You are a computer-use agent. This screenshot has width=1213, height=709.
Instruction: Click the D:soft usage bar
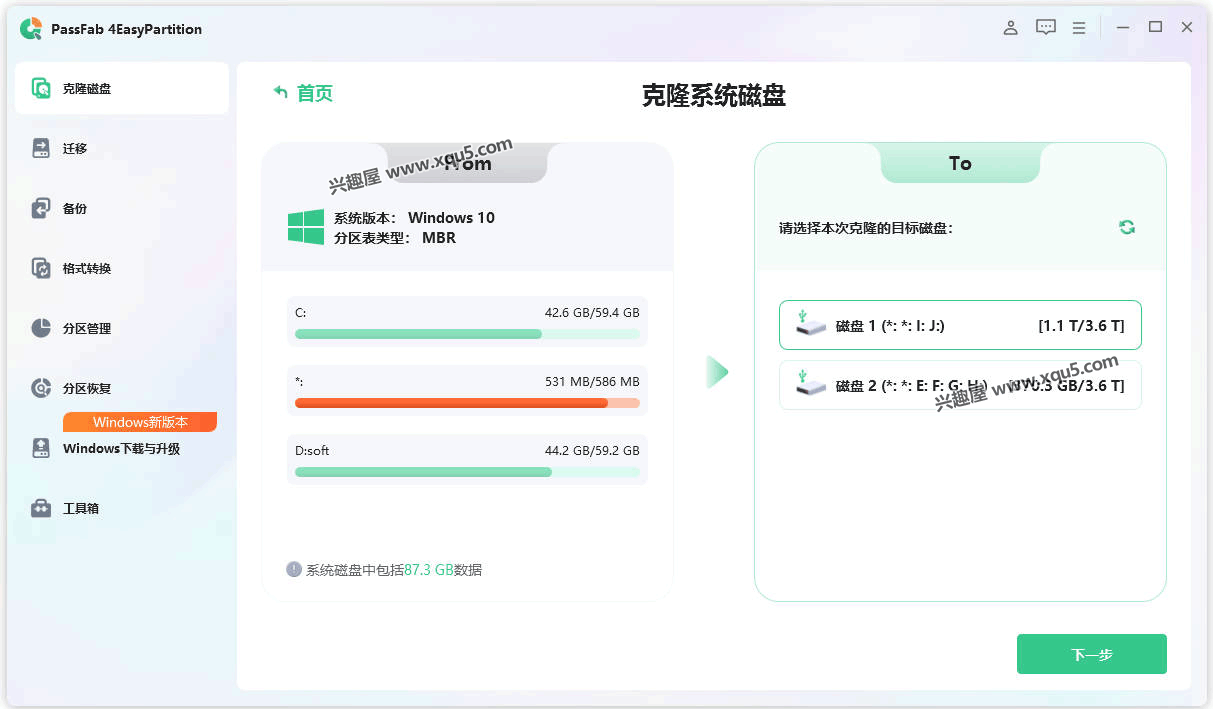point(467,471)
